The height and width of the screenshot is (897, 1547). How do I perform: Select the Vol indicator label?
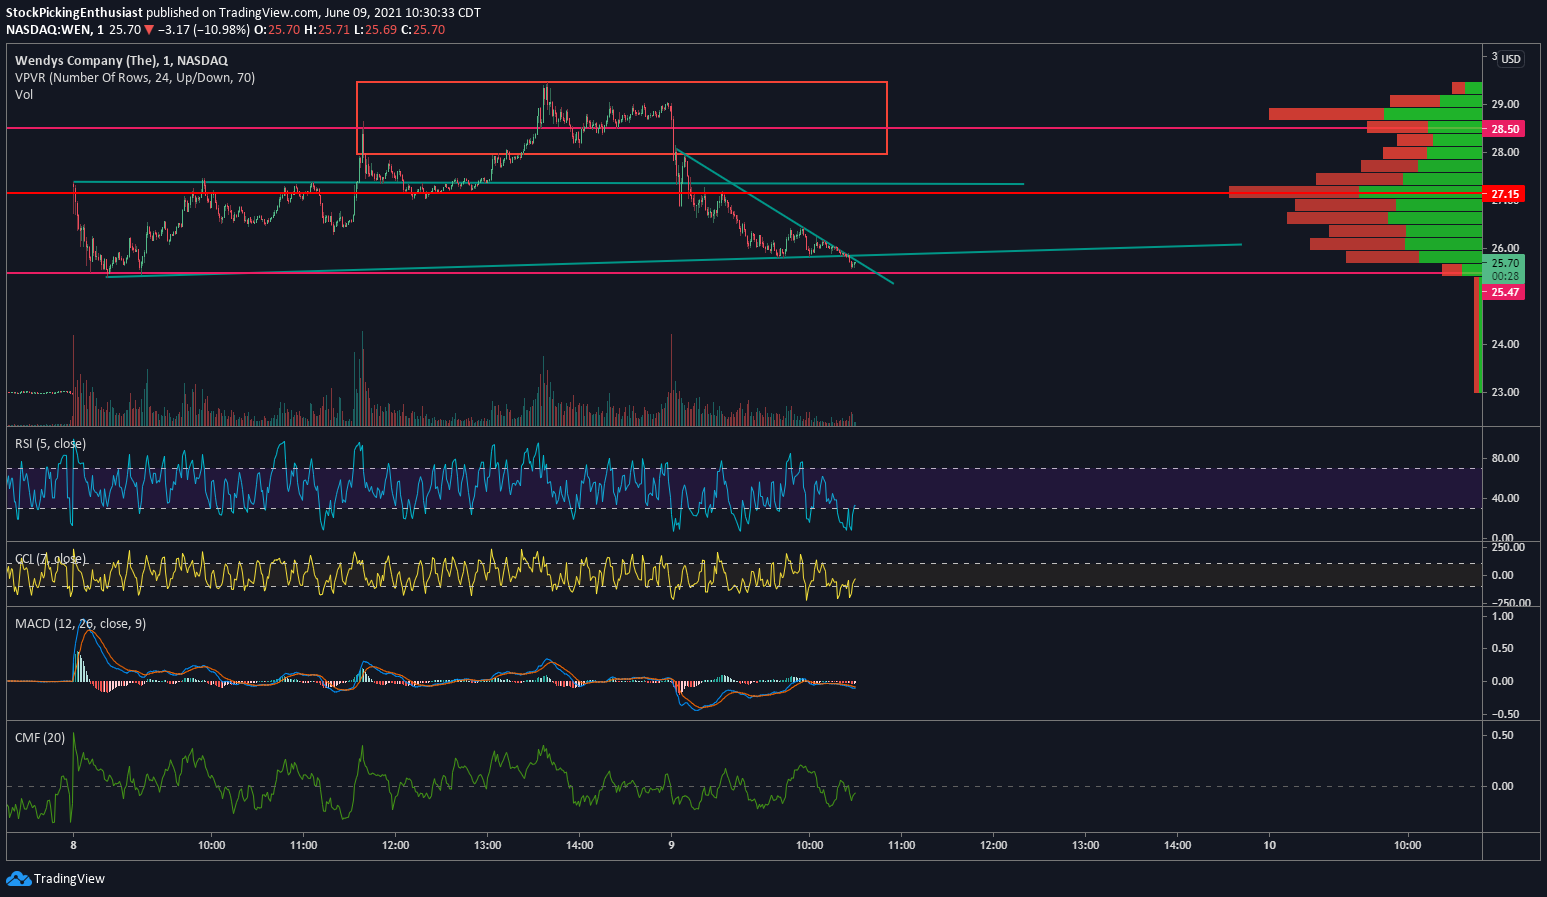[24, 95]
